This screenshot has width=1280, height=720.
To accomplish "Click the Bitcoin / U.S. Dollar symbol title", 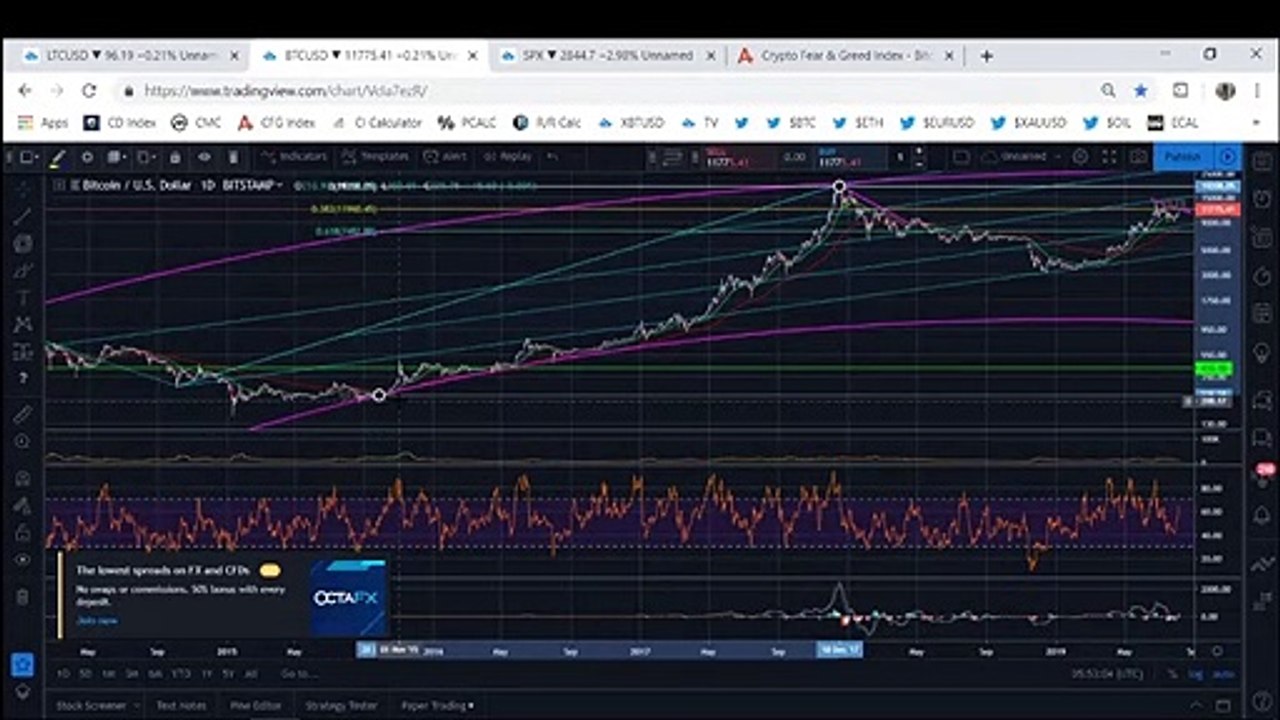I will coord(135,185).
